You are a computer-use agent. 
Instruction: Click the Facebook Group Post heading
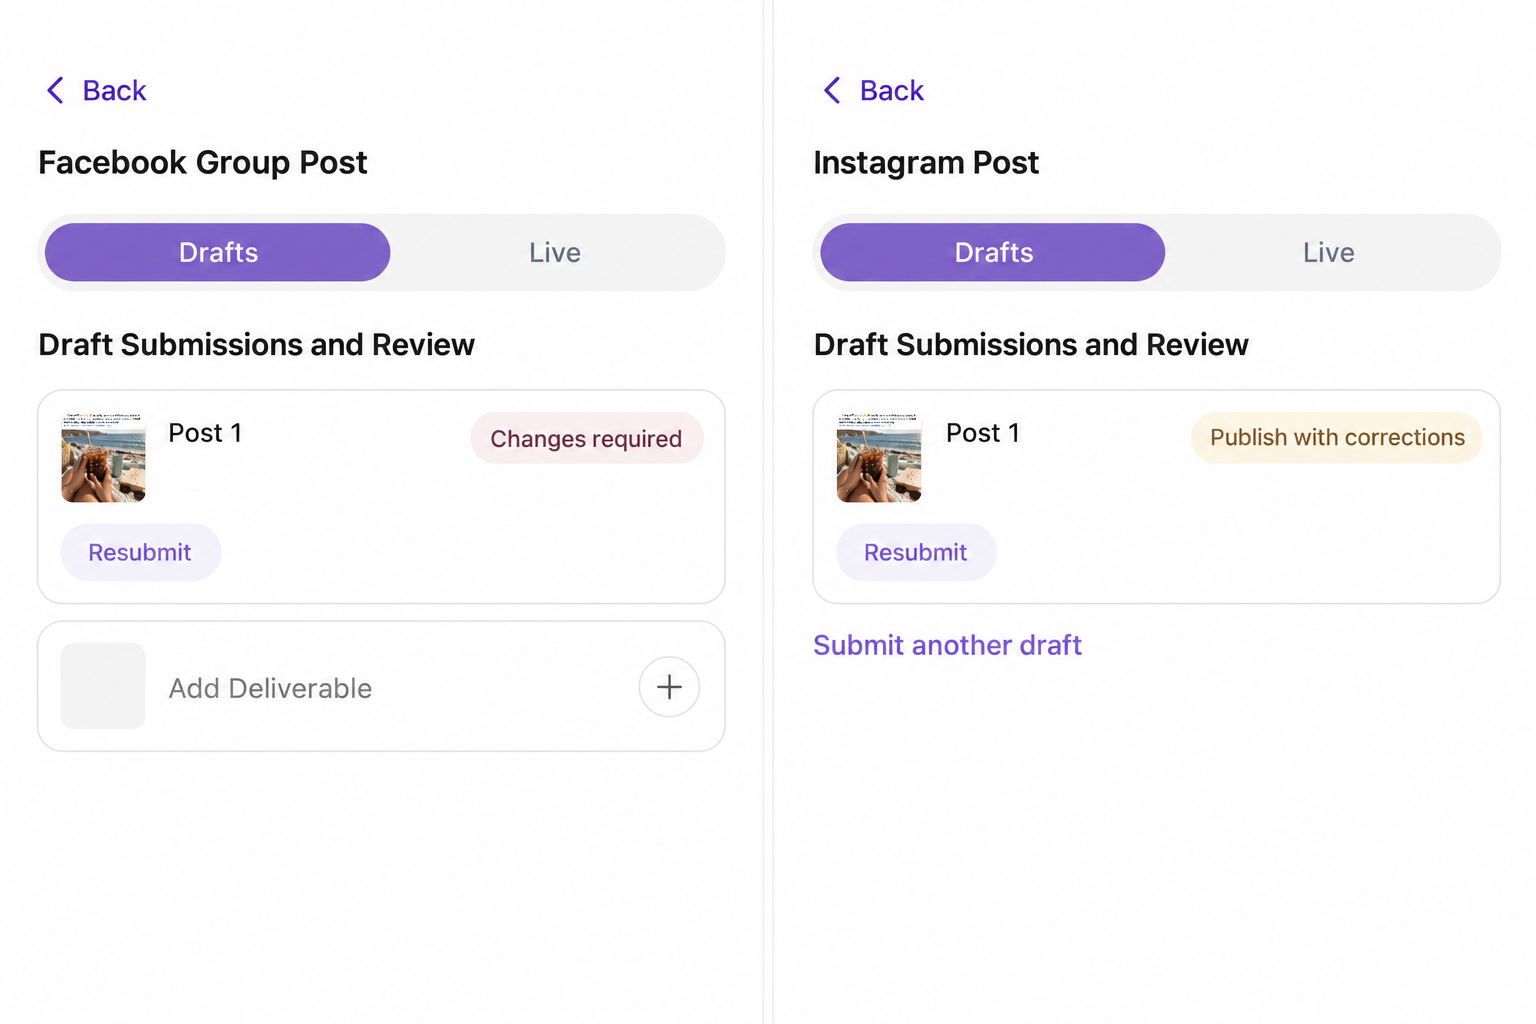203,162
